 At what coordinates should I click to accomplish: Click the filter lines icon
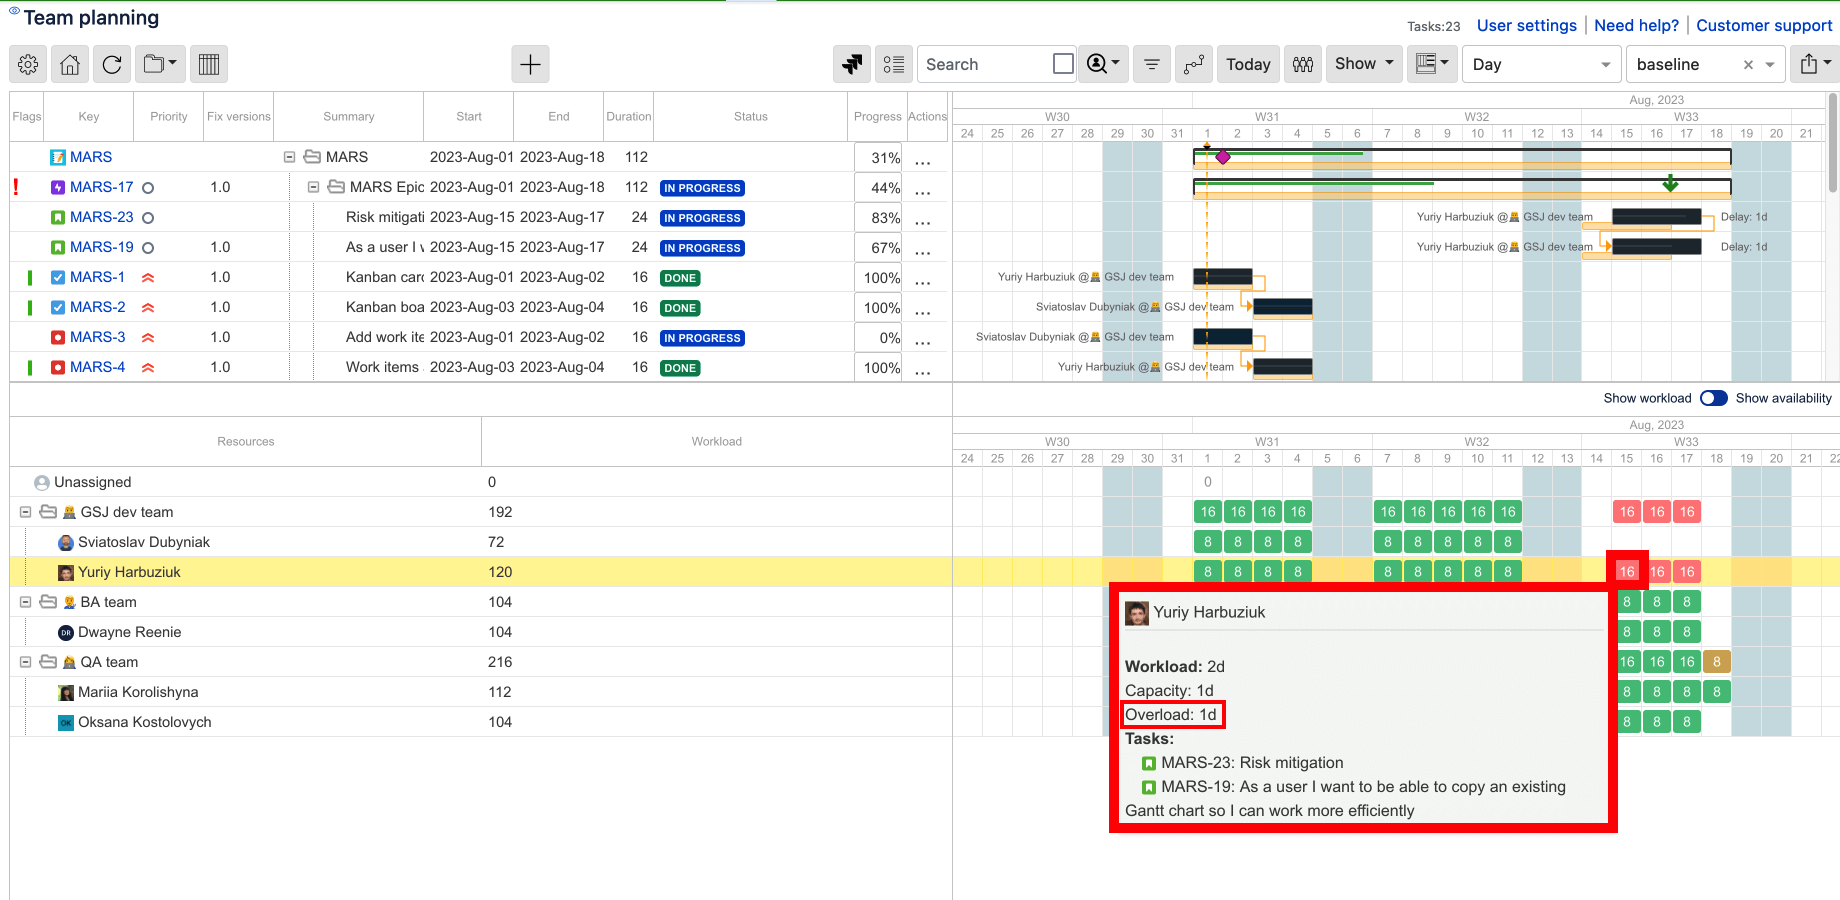click(1152, 64)
